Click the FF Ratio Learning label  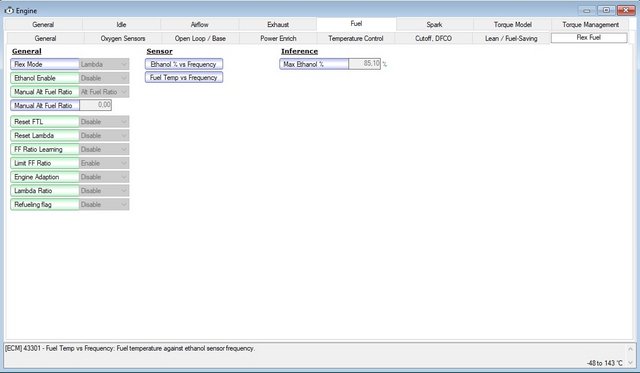[x=44, y=149]
